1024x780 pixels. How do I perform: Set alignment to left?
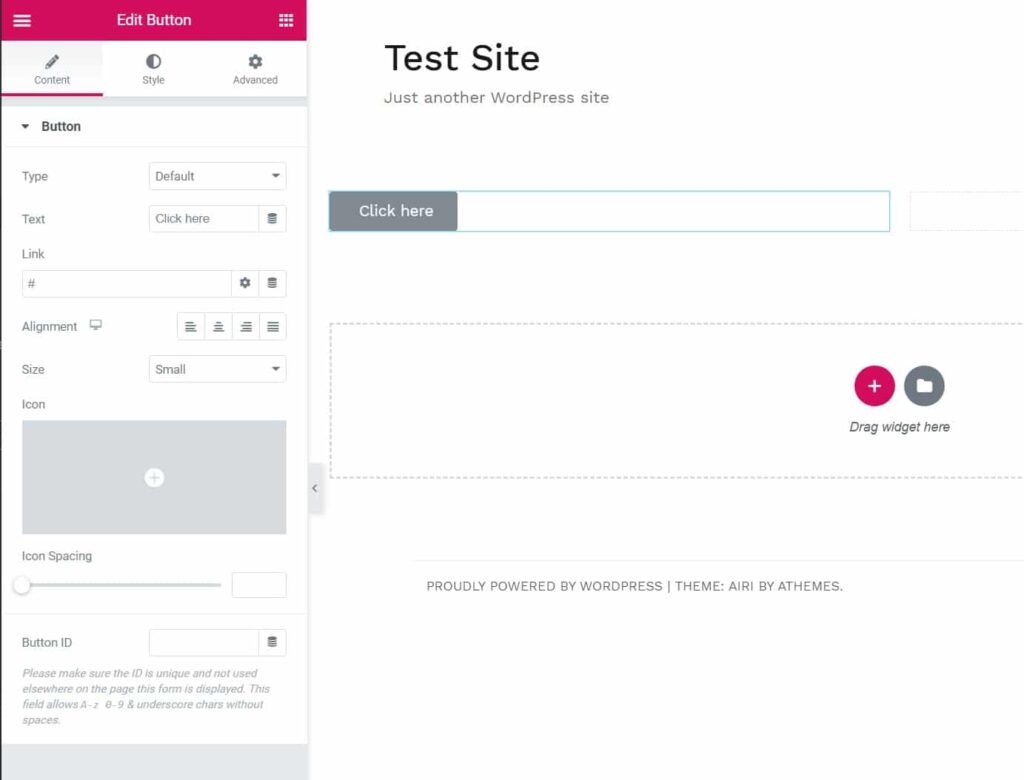191,327
